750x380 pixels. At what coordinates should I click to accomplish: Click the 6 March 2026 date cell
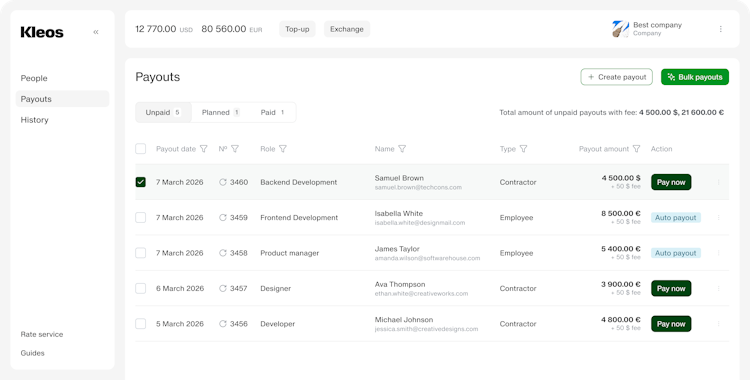(180, 289)
